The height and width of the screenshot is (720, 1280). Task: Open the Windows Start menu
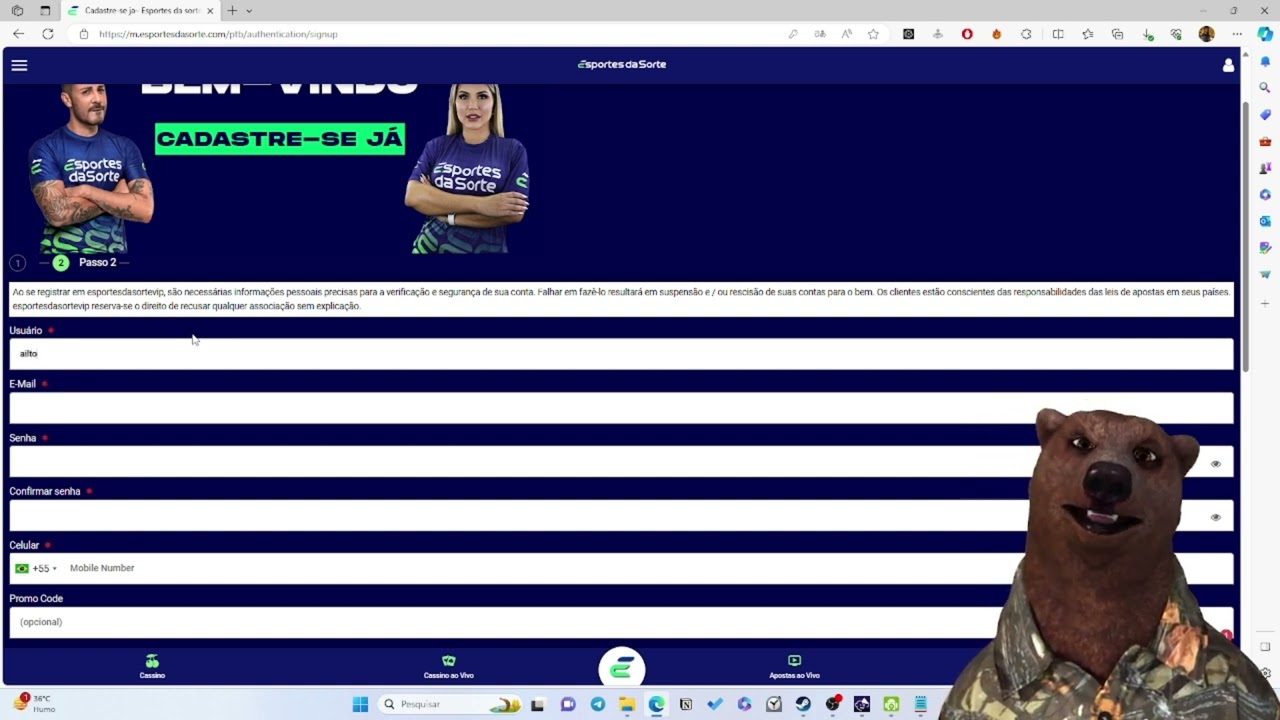pos(360,704)
